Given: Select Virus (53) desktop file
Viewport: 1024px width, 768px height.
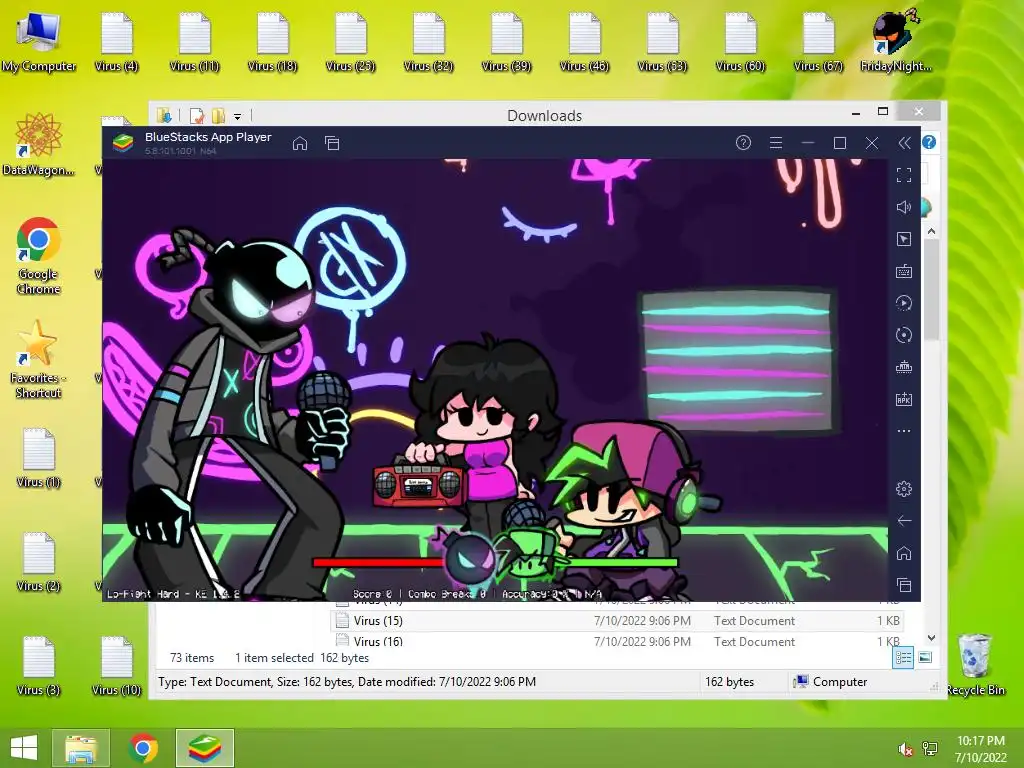Looking at the screenshot, I should click(662, 40).
